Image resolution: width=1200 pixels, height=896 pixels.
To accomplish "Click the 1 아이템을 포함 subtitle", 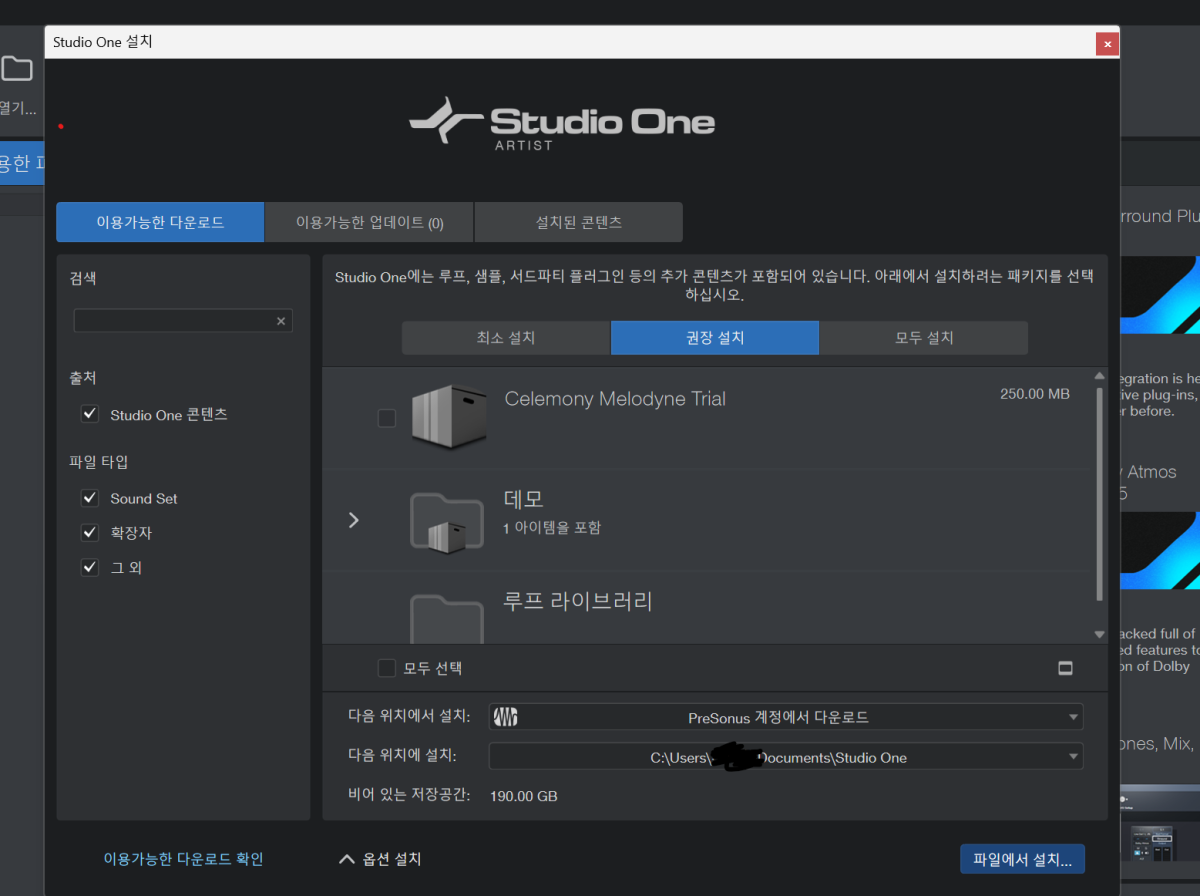I will click(552, 528).
